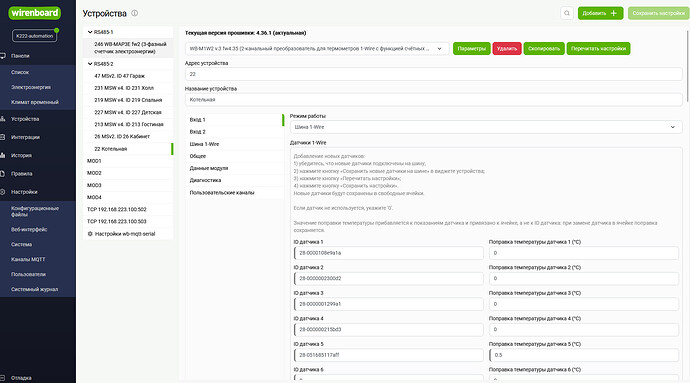Image resolution: width=690 pixels, height=383 pixels.
Task: Open the Вход 1 tab
Action: (x=235, y=120)
